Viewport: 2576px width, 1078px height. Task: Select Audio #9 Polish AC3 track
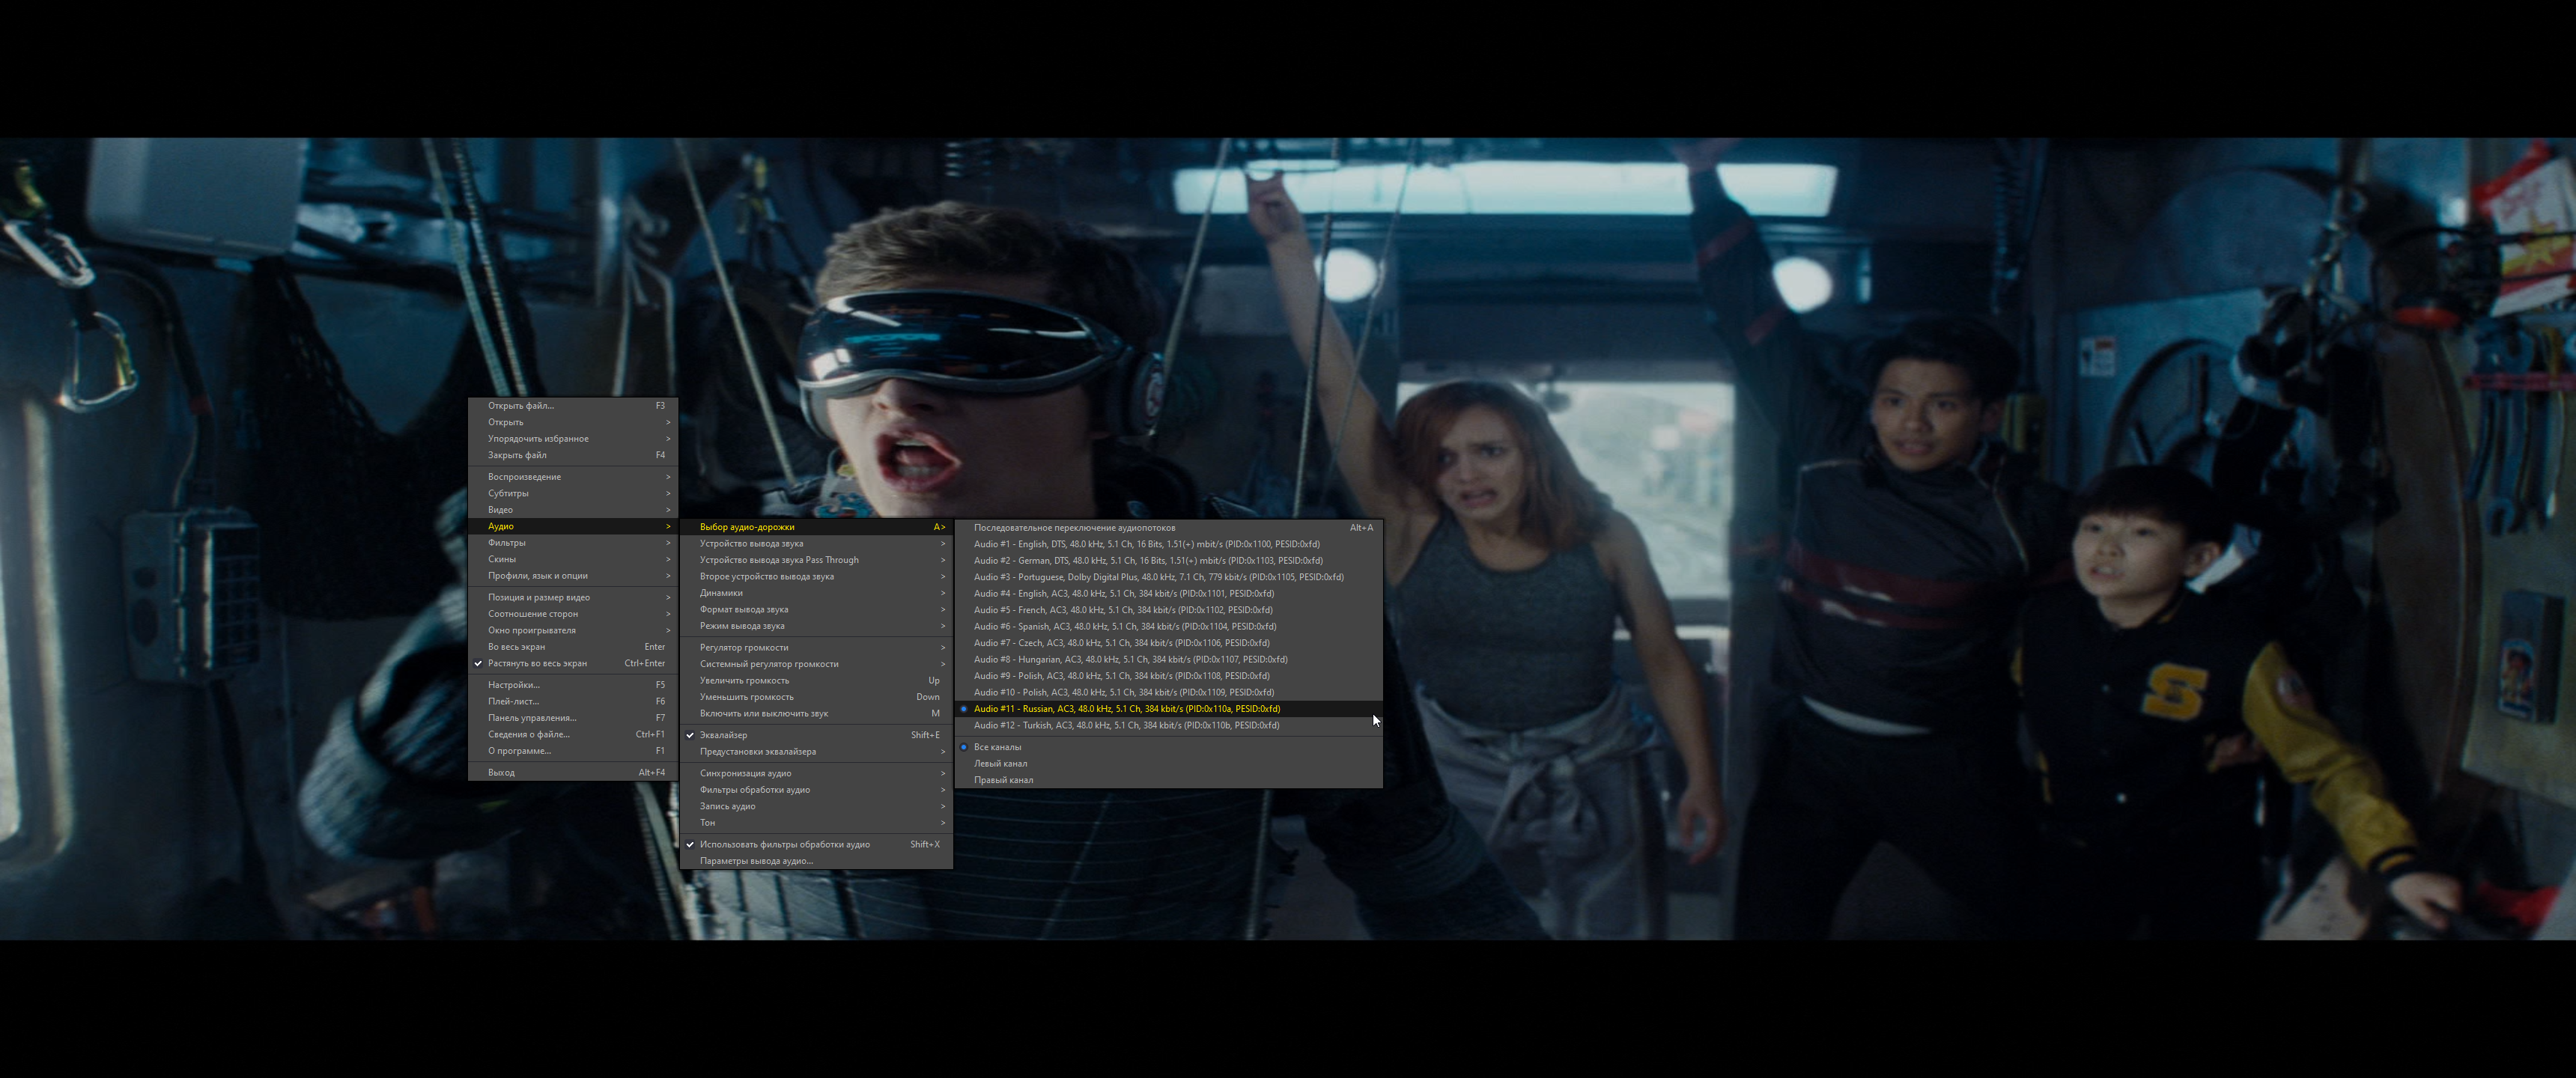(1169, 676)
